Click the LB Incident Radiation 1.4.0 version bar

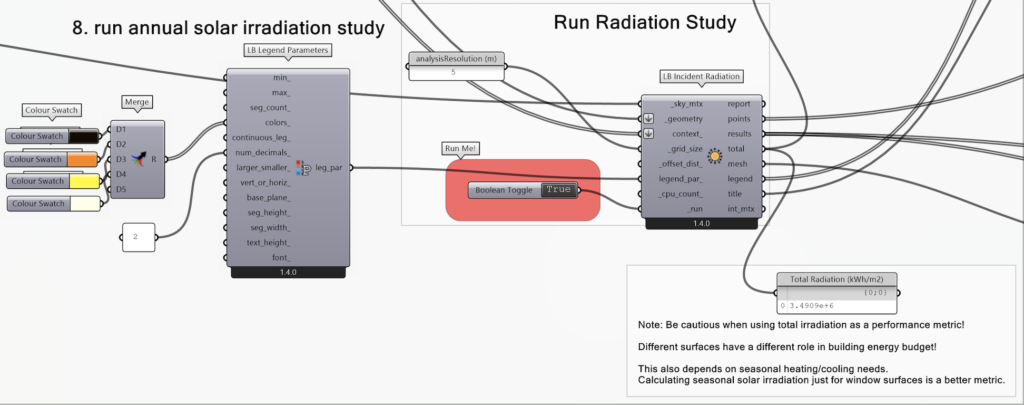click(x=701, y=224)
